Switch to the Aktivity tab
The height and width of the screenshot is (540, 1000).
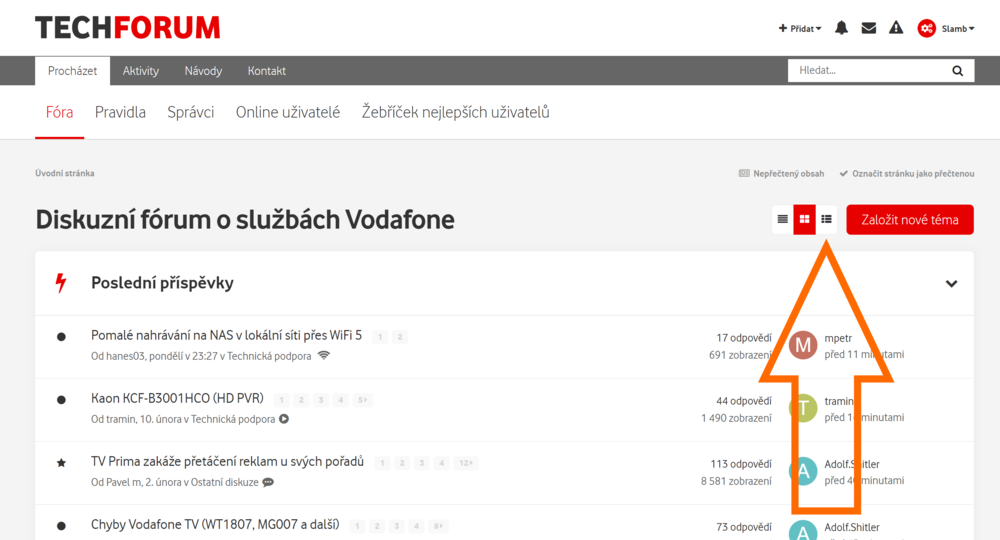[x=141, y=71]
